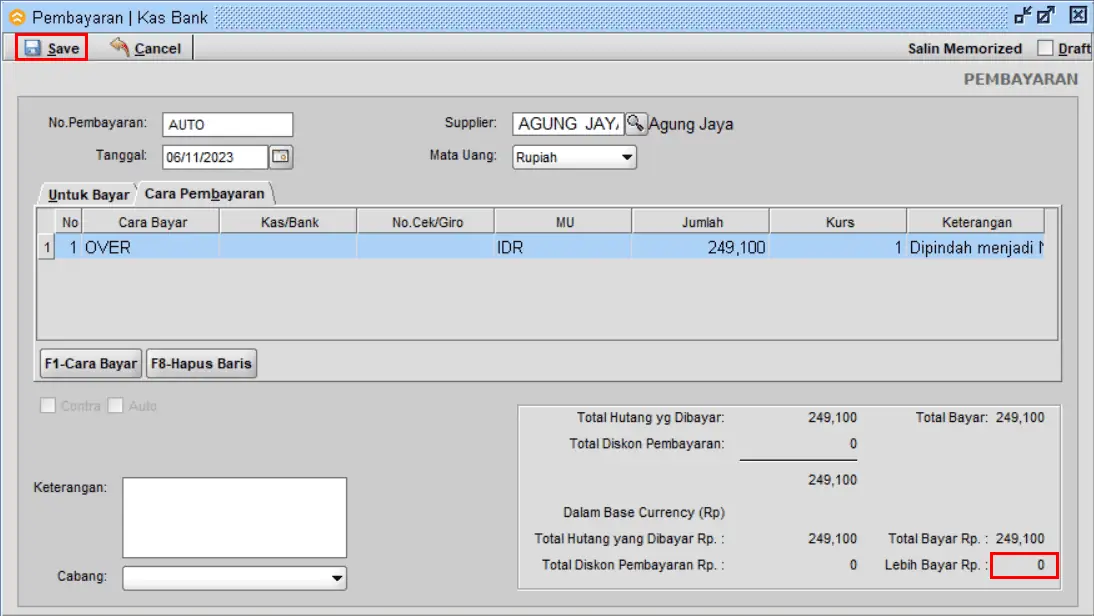This screenshot has width=1094, height=616.
Task: Click Salin Memorized
Action: coord(964,49)
